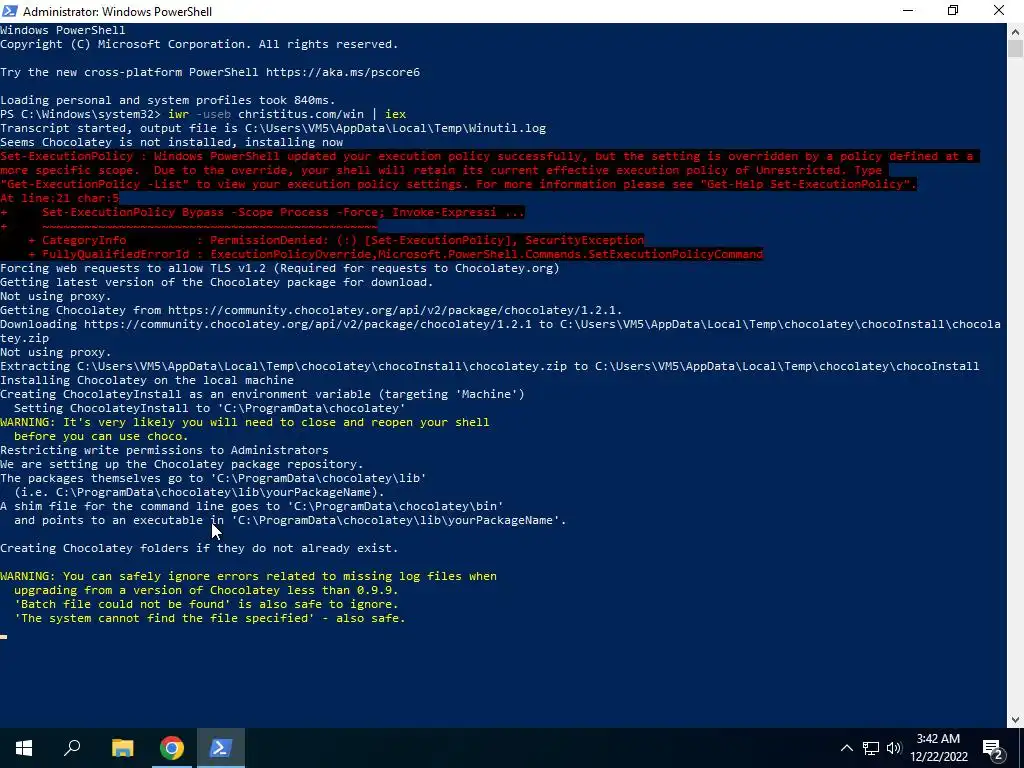Screen dimensions: 1024x768
Task: Restore down the PowerShell window
Action: (x=953, y=11)
